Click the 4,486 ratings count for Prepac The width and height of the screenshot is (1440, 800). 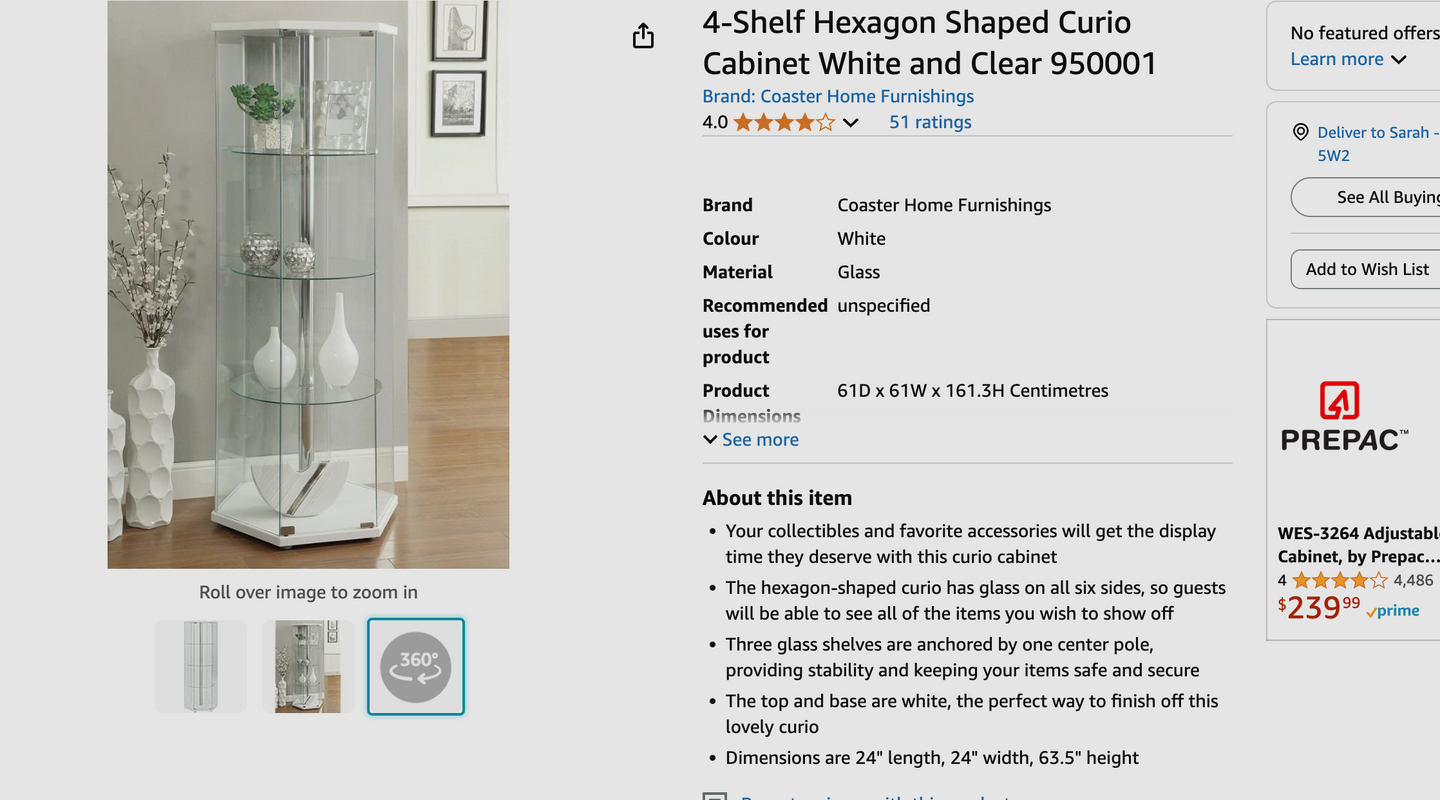point(1413,580)
